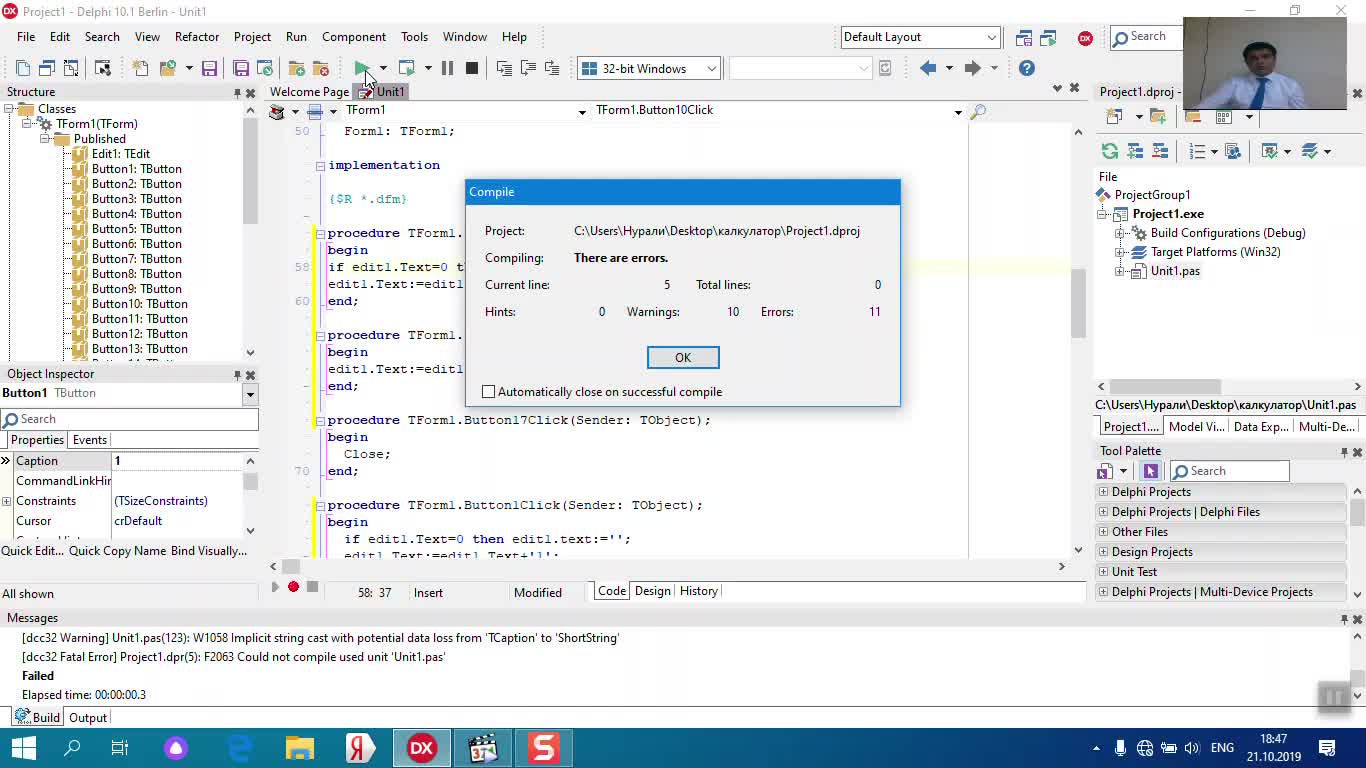This screenshot has width=1366, height=768.
Task: Click the Caption property value field
Action: coord(177,461)
